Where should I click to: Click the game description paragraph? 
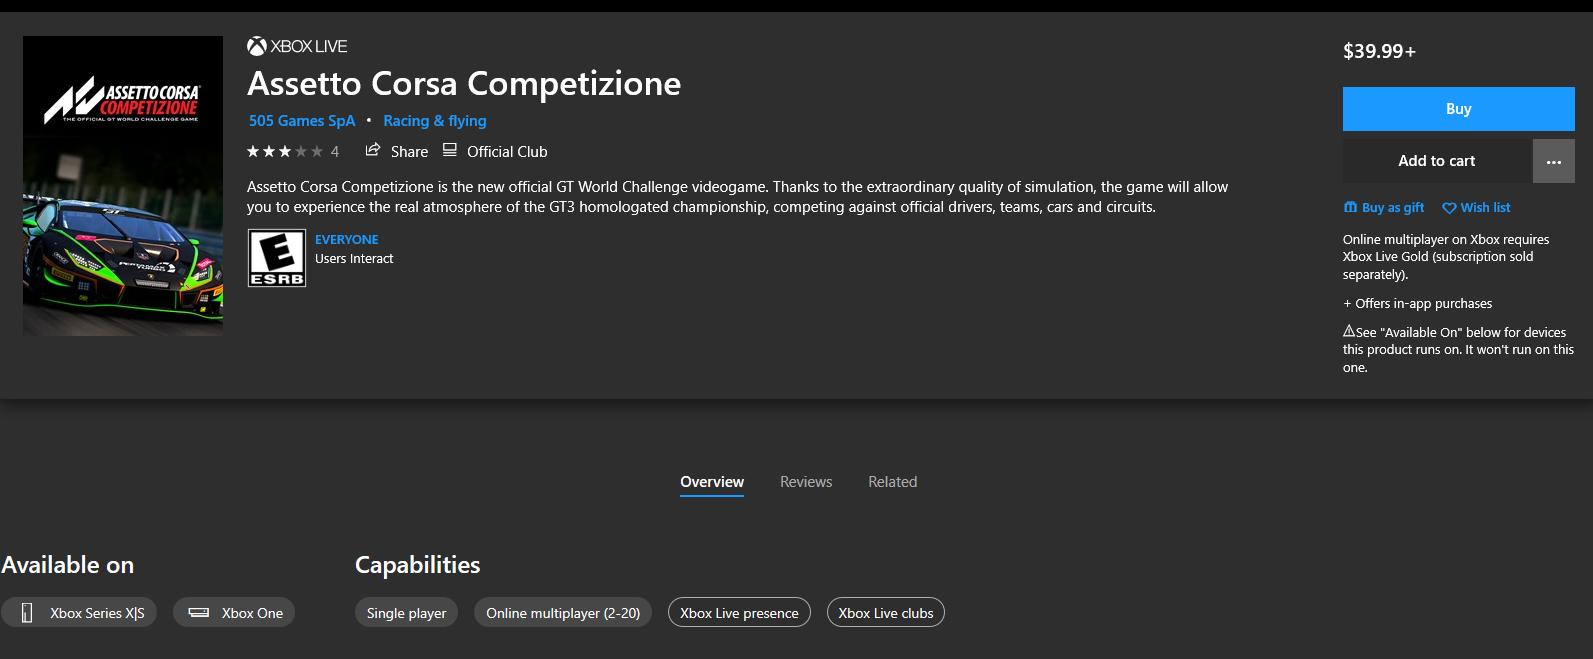coord(737,197)
